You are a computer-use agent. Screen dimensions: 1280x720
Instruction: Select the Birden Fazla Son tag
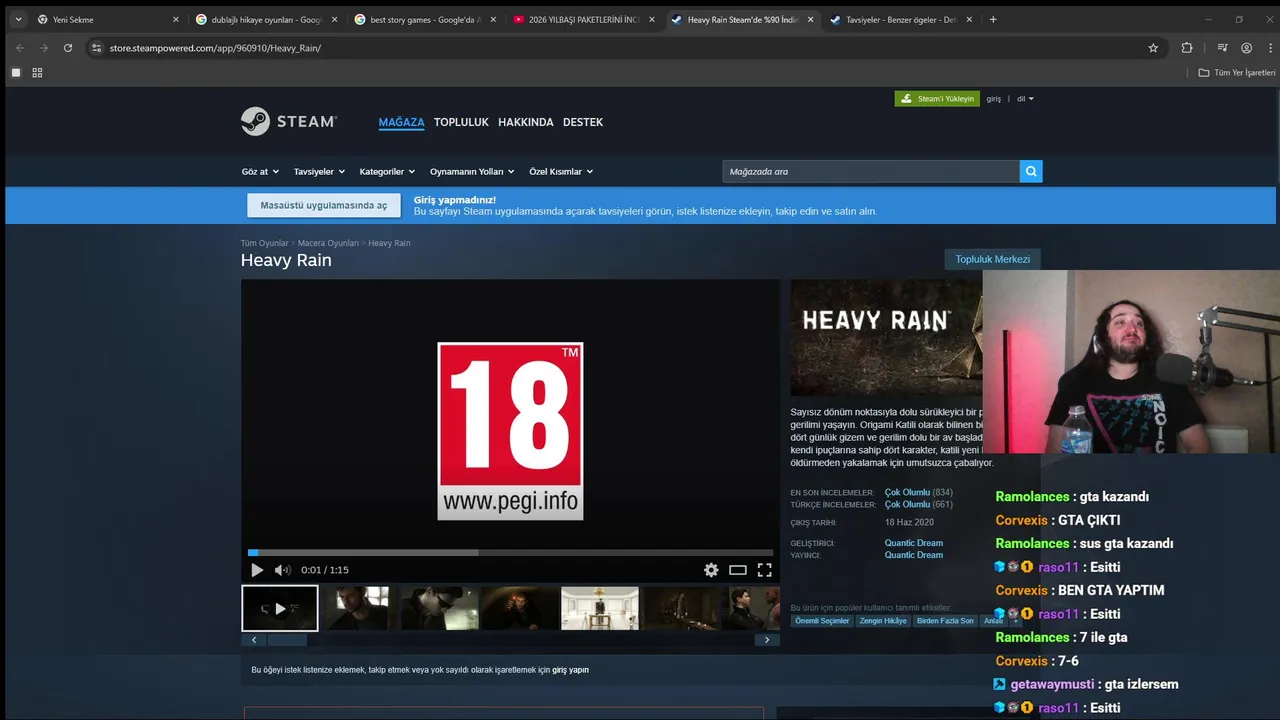coord(945,621)
